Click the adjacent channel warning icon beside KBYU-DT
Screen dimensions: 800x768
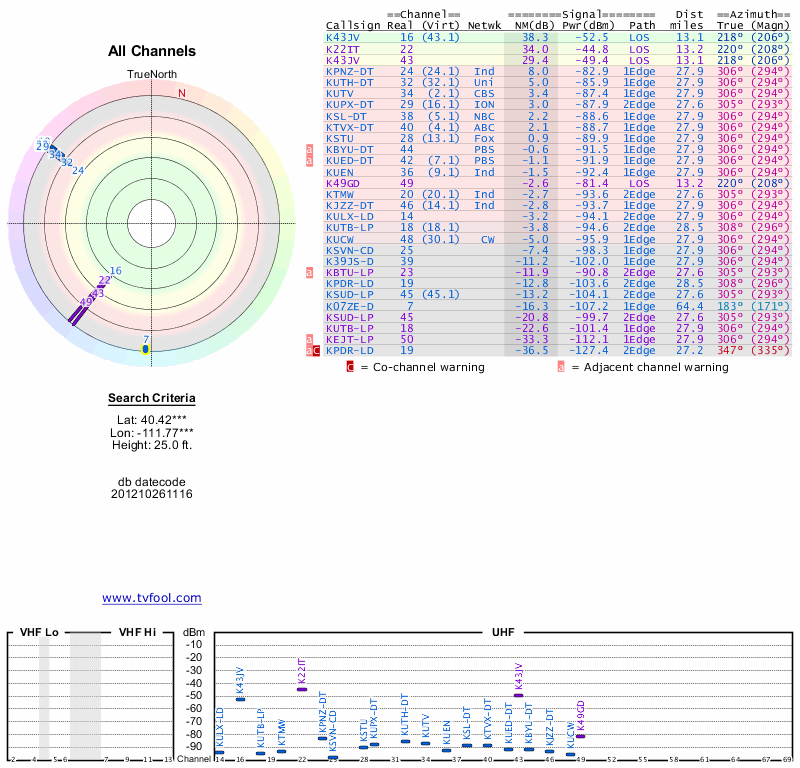[309, 149]
